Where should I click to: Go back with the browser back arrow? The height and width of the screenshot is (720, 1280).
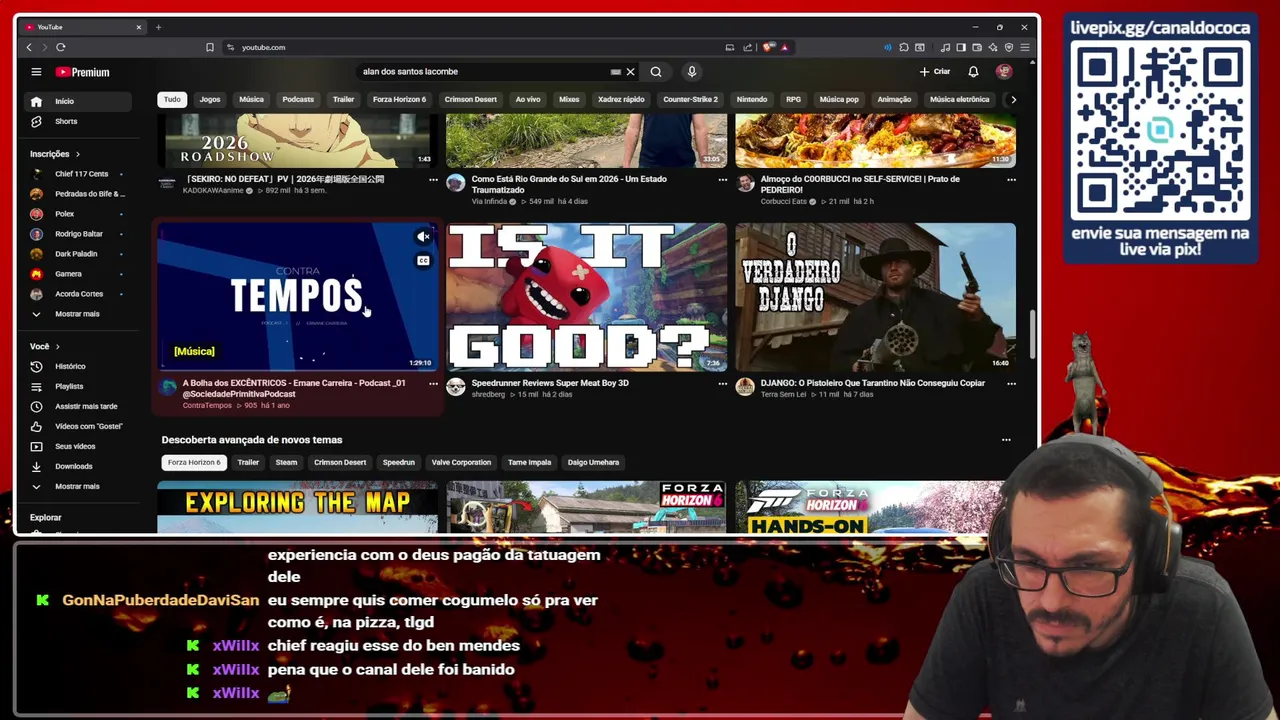(x=29, y=47)
